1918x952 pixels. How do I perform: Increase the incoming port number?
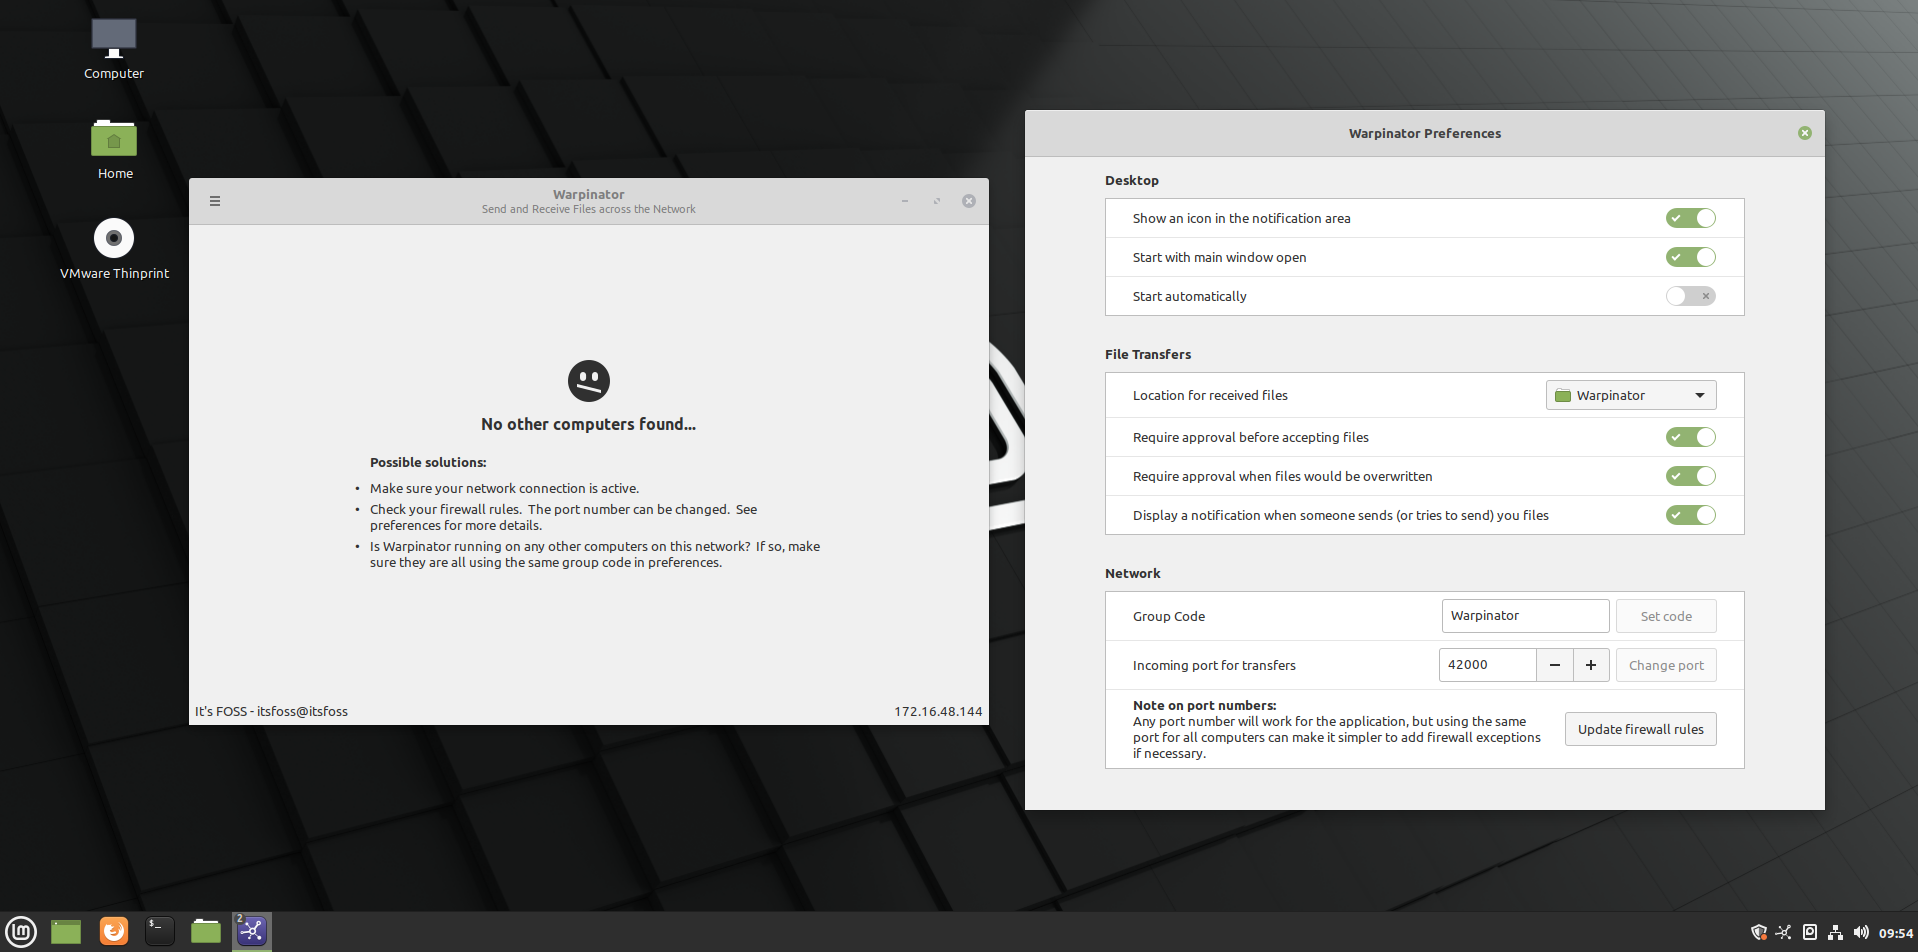tap(1591, 665)
